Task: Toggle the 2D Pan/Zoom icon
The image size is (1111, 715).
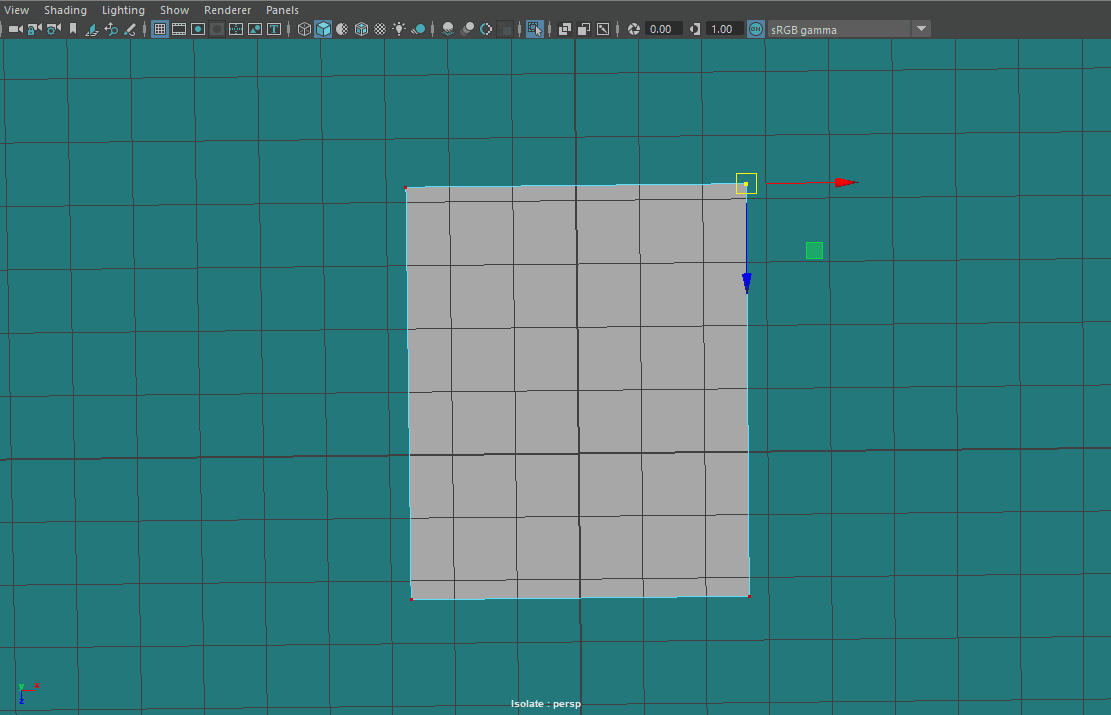Action: [x=111, y=29]
